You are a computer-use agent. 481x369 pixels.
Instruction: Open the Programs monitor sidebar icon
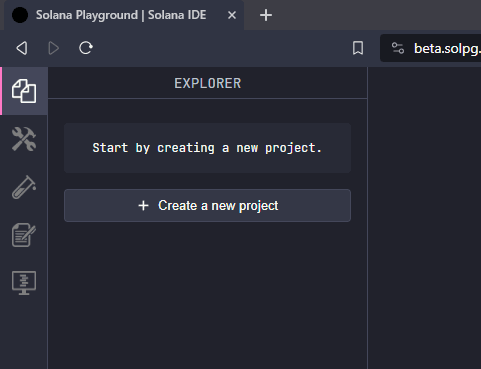[x=24, y=283]
